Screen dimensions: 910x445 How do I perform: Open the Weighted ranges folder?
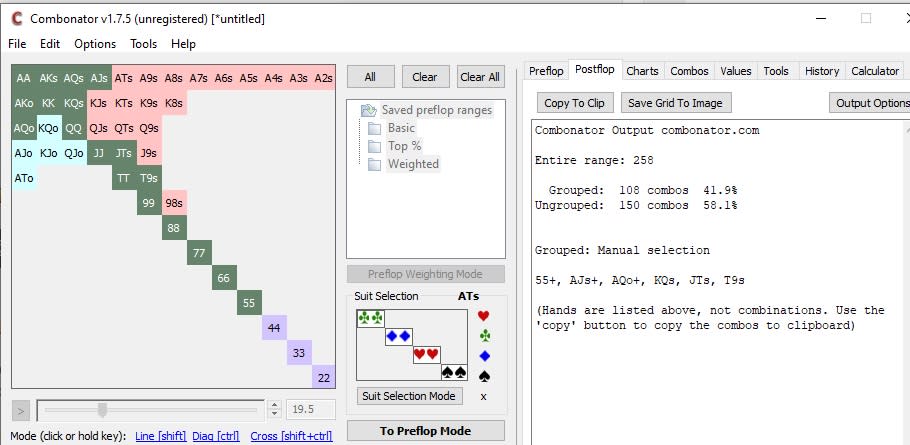click(403, 164)
